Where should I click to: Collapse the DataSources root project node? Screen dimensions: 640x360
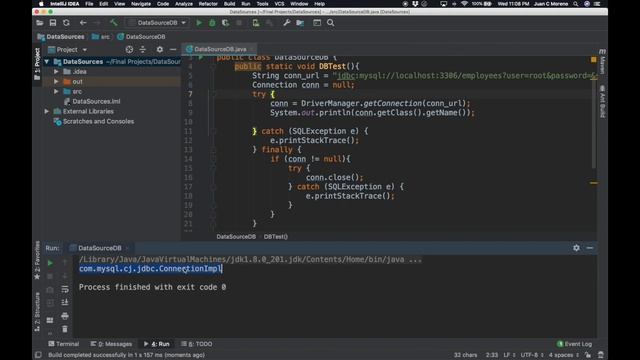(47, 62)
